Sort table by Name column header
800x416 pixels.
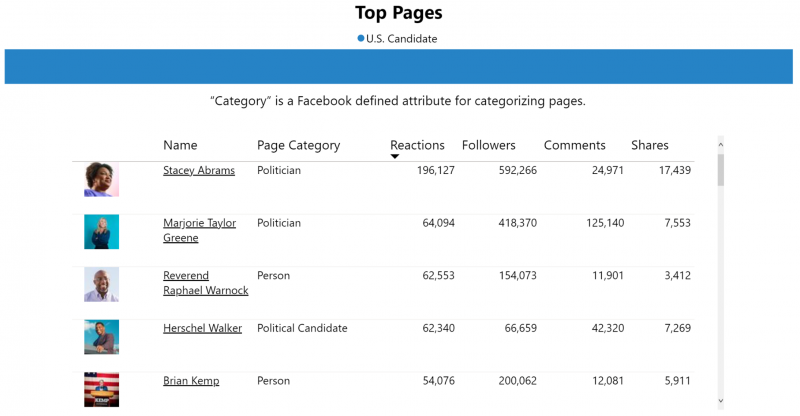point(180,145)
